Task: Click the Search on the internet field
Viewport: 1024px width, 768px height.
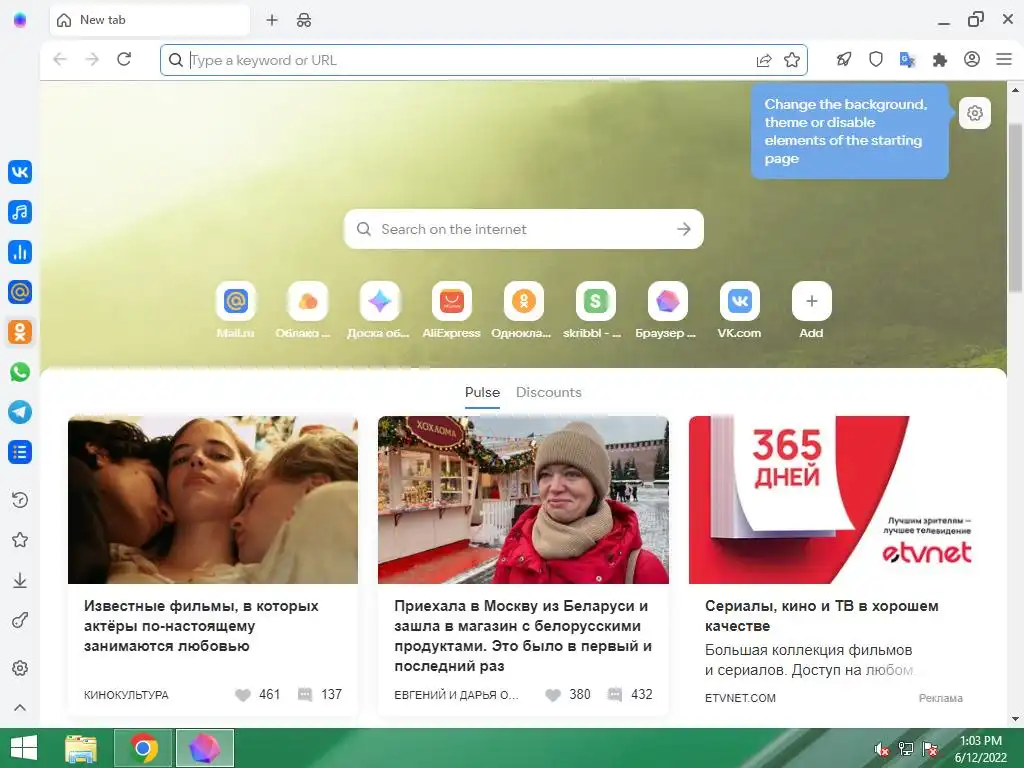Action: [x=523, y=229]
